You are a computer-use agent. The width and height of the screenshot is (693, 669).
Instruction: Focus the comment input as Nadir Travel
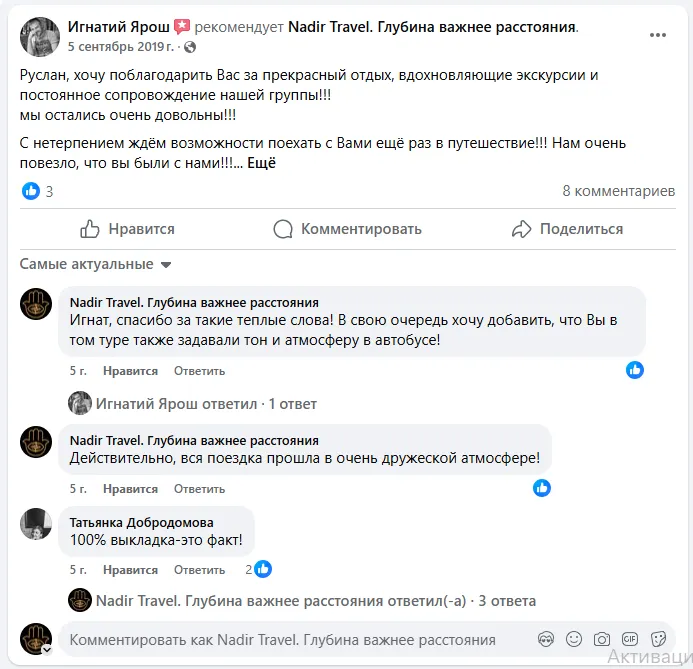290,640
